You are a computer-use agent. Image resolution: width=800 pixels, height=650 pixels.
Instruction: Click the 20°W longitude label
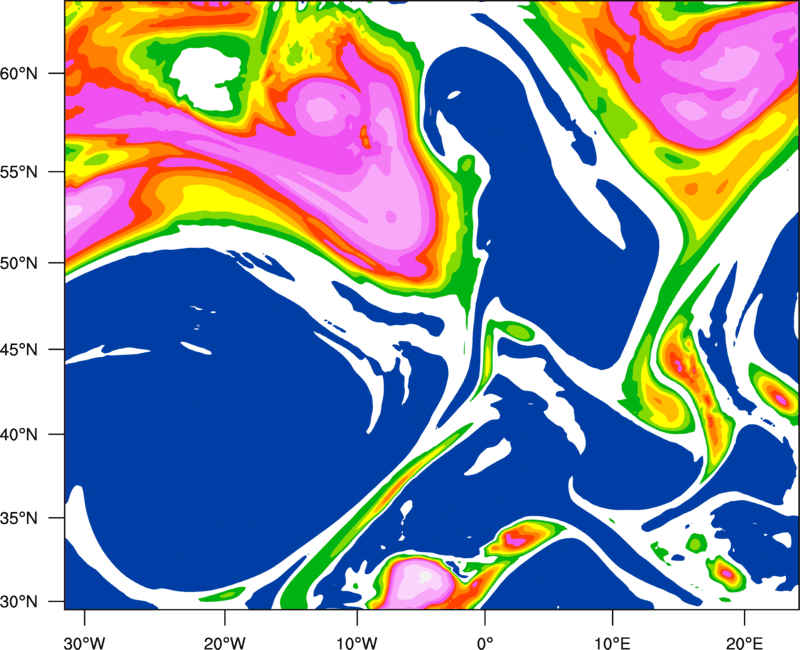coord(224,643)
